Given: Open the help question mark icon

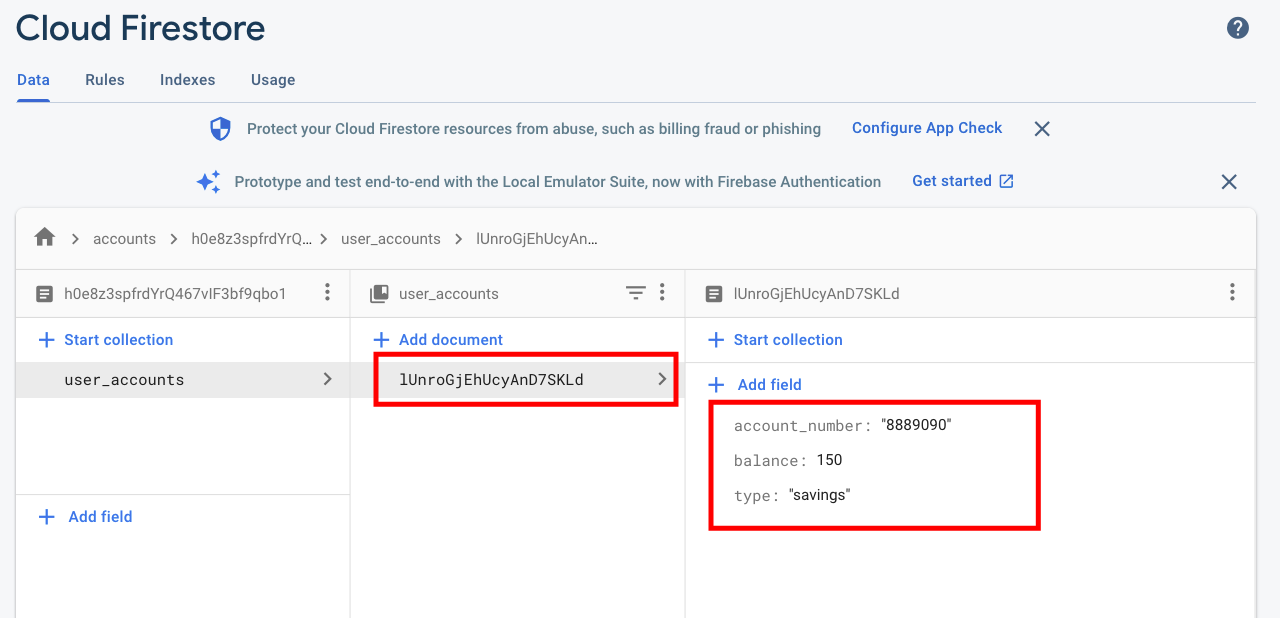Looking at the screenshot, I should click(x=1238, y=28).
